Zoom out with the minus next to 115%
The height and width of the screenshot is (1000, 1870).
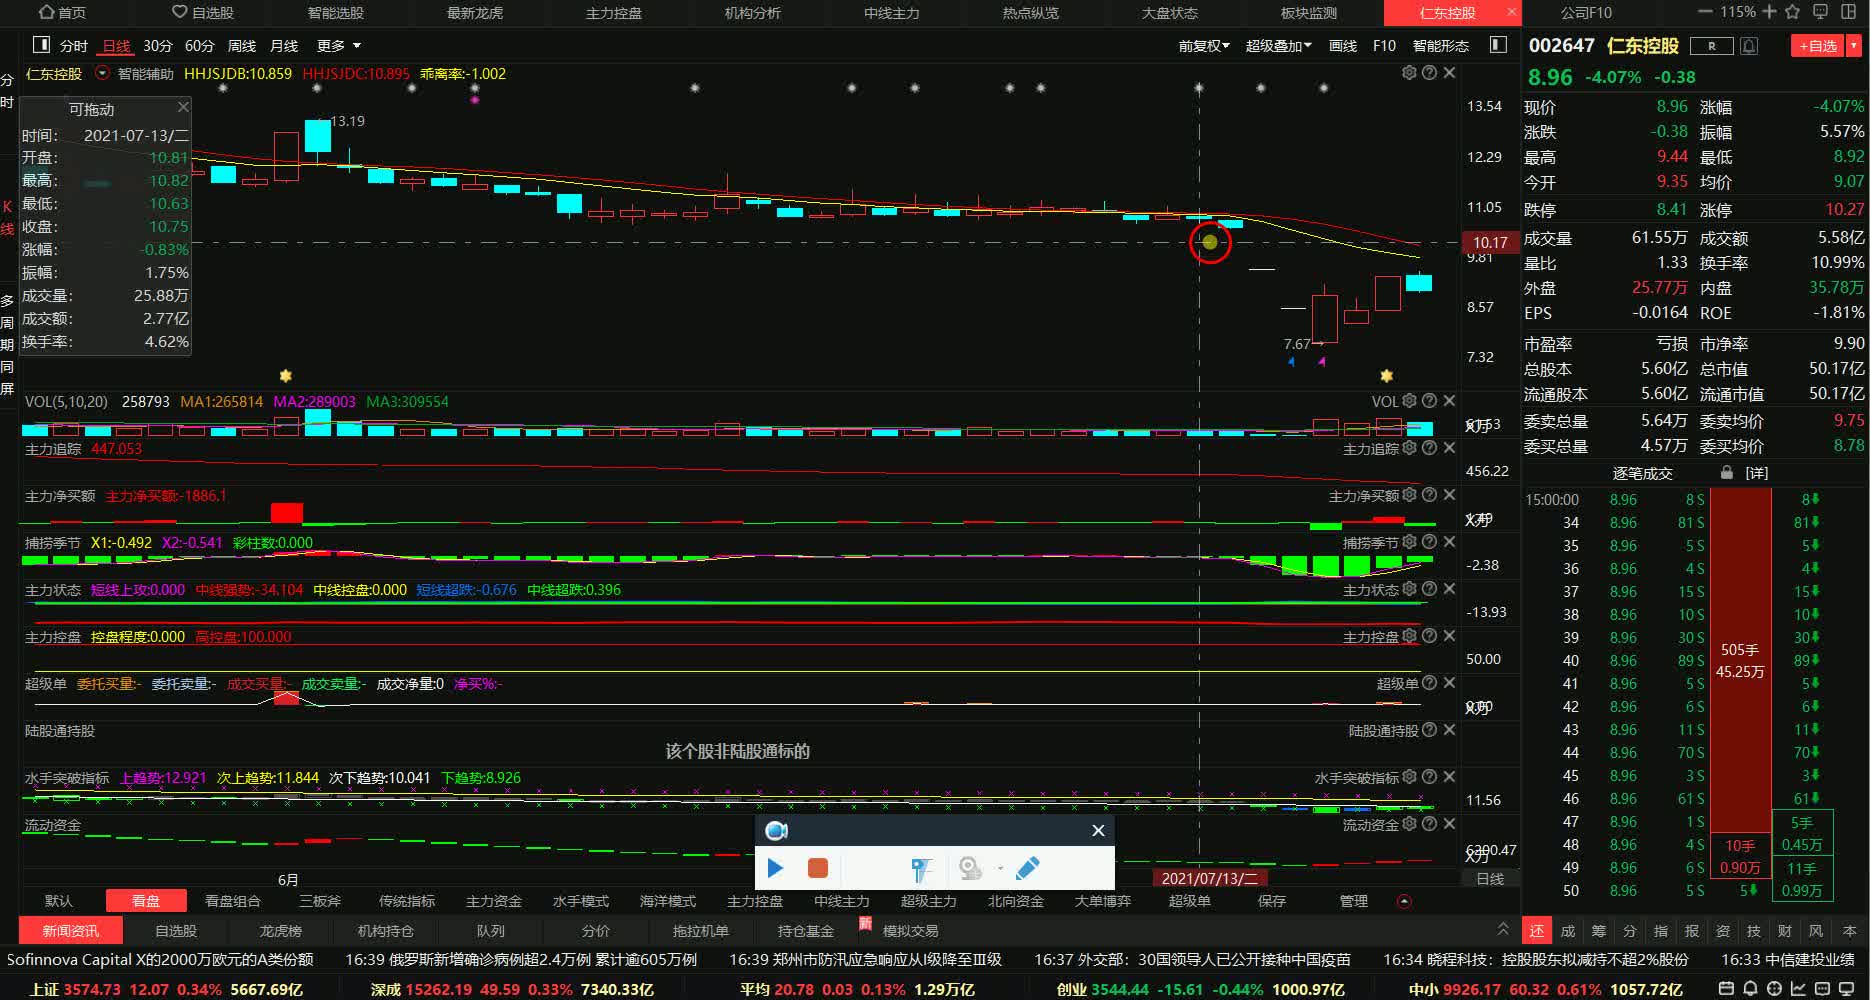tap(1706, 12)
